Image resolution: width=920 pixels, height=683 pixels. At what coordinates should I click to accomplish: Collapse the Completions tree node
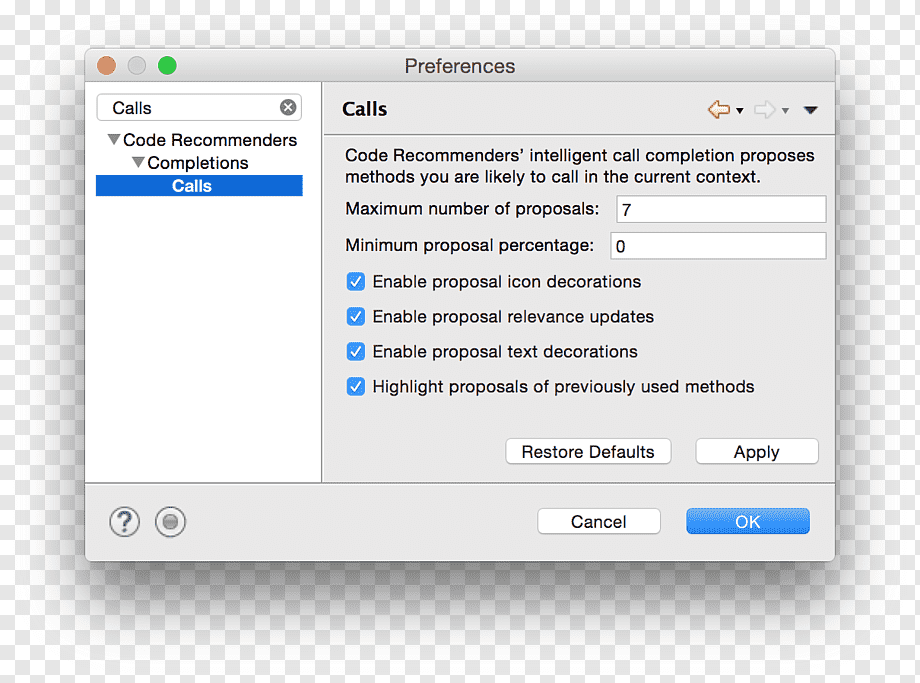pyautogui.click(x=138, y=162)
